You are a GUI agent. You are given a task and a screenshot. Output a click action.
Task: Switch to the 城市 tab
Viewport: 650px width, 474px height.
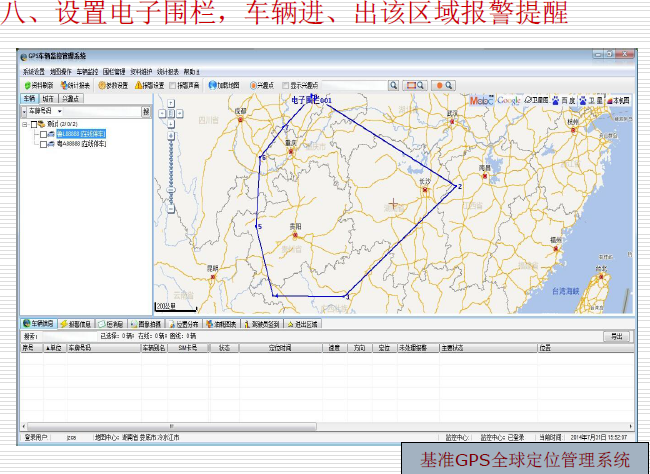click(47, 99)
